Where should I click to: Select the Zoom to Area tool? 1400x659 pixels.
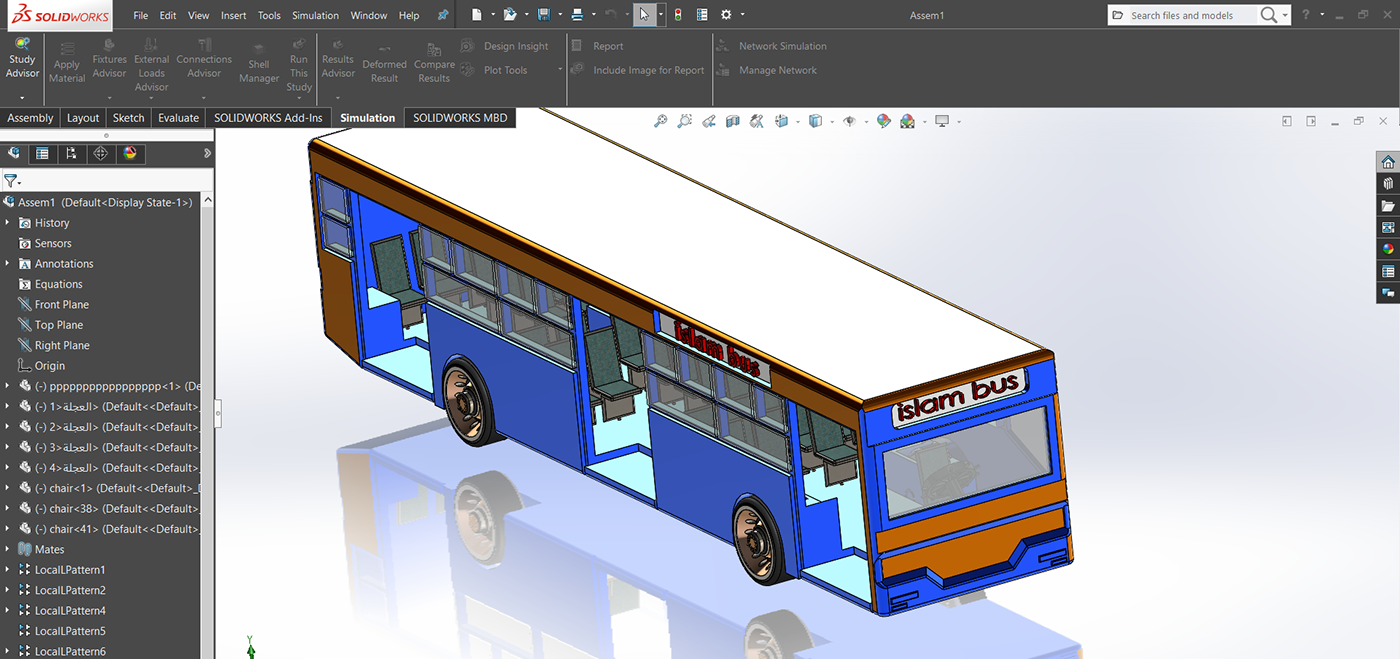(x=684, y=121)
